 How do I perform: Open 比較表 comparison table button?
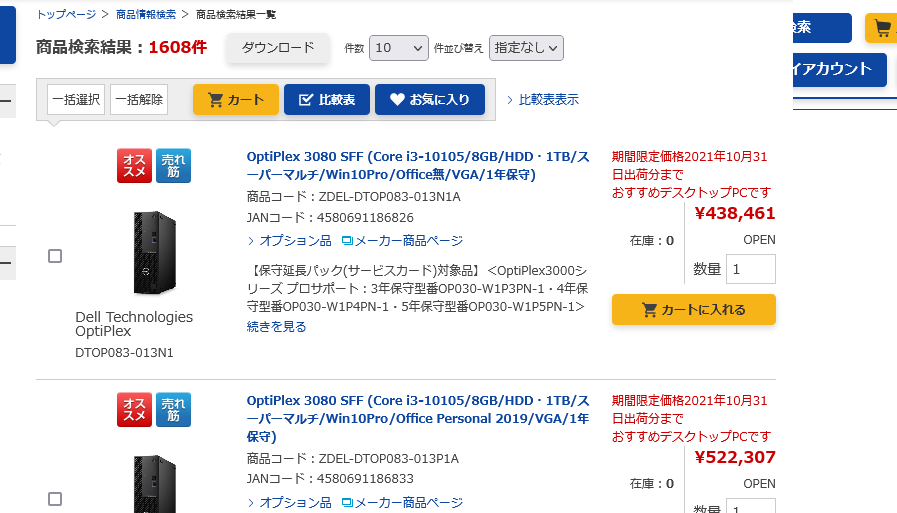click(327, 99)
